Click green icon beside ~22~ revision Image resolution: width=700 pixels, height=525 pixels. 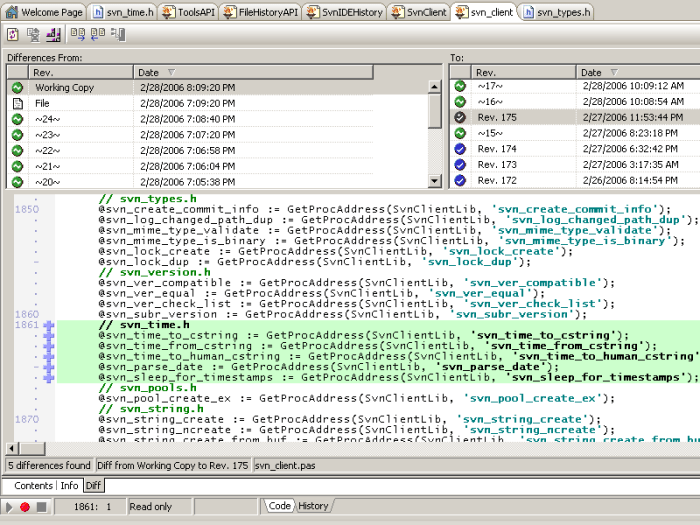[x=17, y=150]
